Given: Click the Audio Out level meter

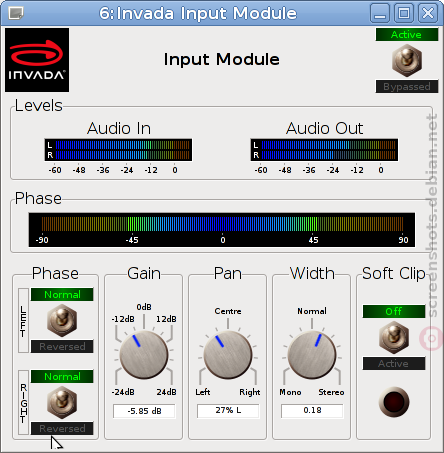Looking at the screenshot, I should pos(324,150).
